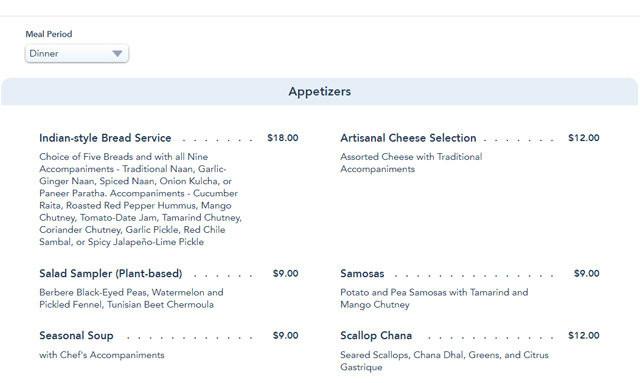This screenshot has width=640, height=383.
Task: Click the Scallop Chana $12.00 price
Action: click(x=584, y=336)
